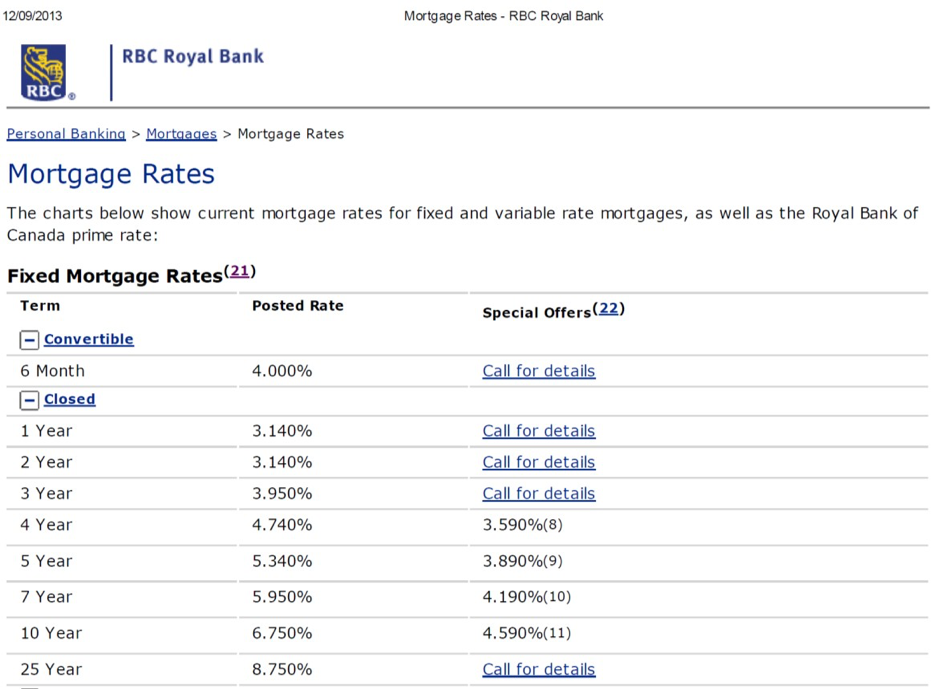
Task: Open Call for details for 2 Year
Action: [x=539, y=462]
